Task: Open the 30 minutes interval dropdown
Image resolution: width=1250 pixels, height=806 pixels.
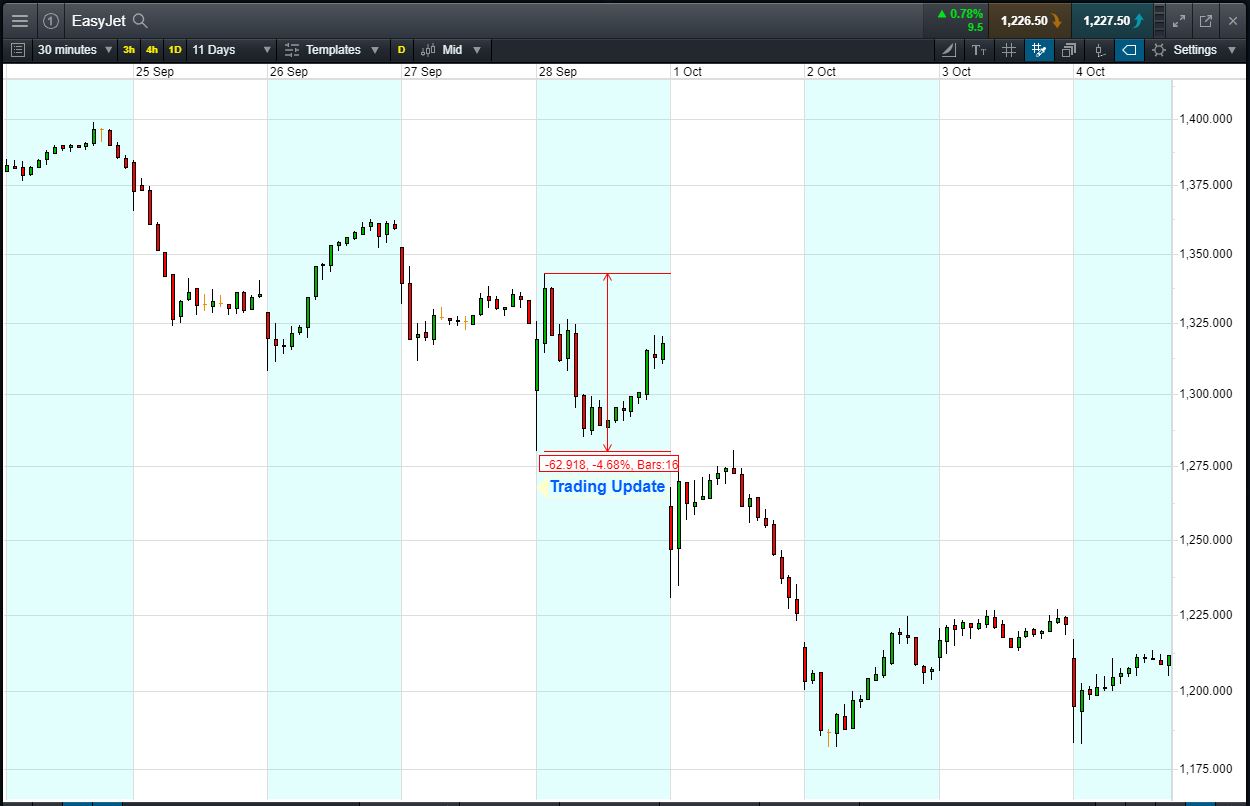Action: [75, 49]
